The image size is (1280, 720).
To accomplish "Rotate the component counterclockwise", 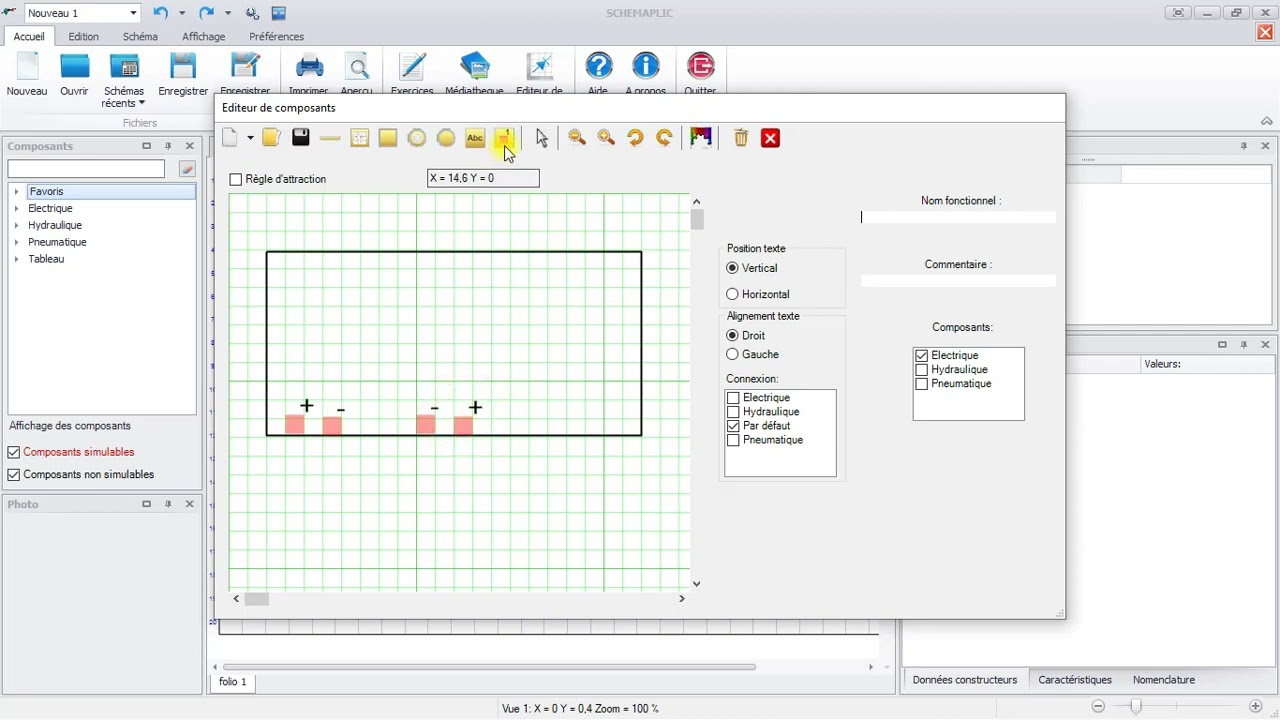I will 635,138.
